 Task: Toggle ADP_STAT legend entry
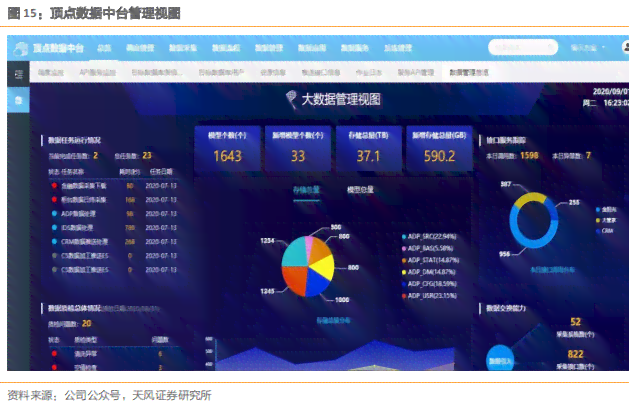(430, 260)
